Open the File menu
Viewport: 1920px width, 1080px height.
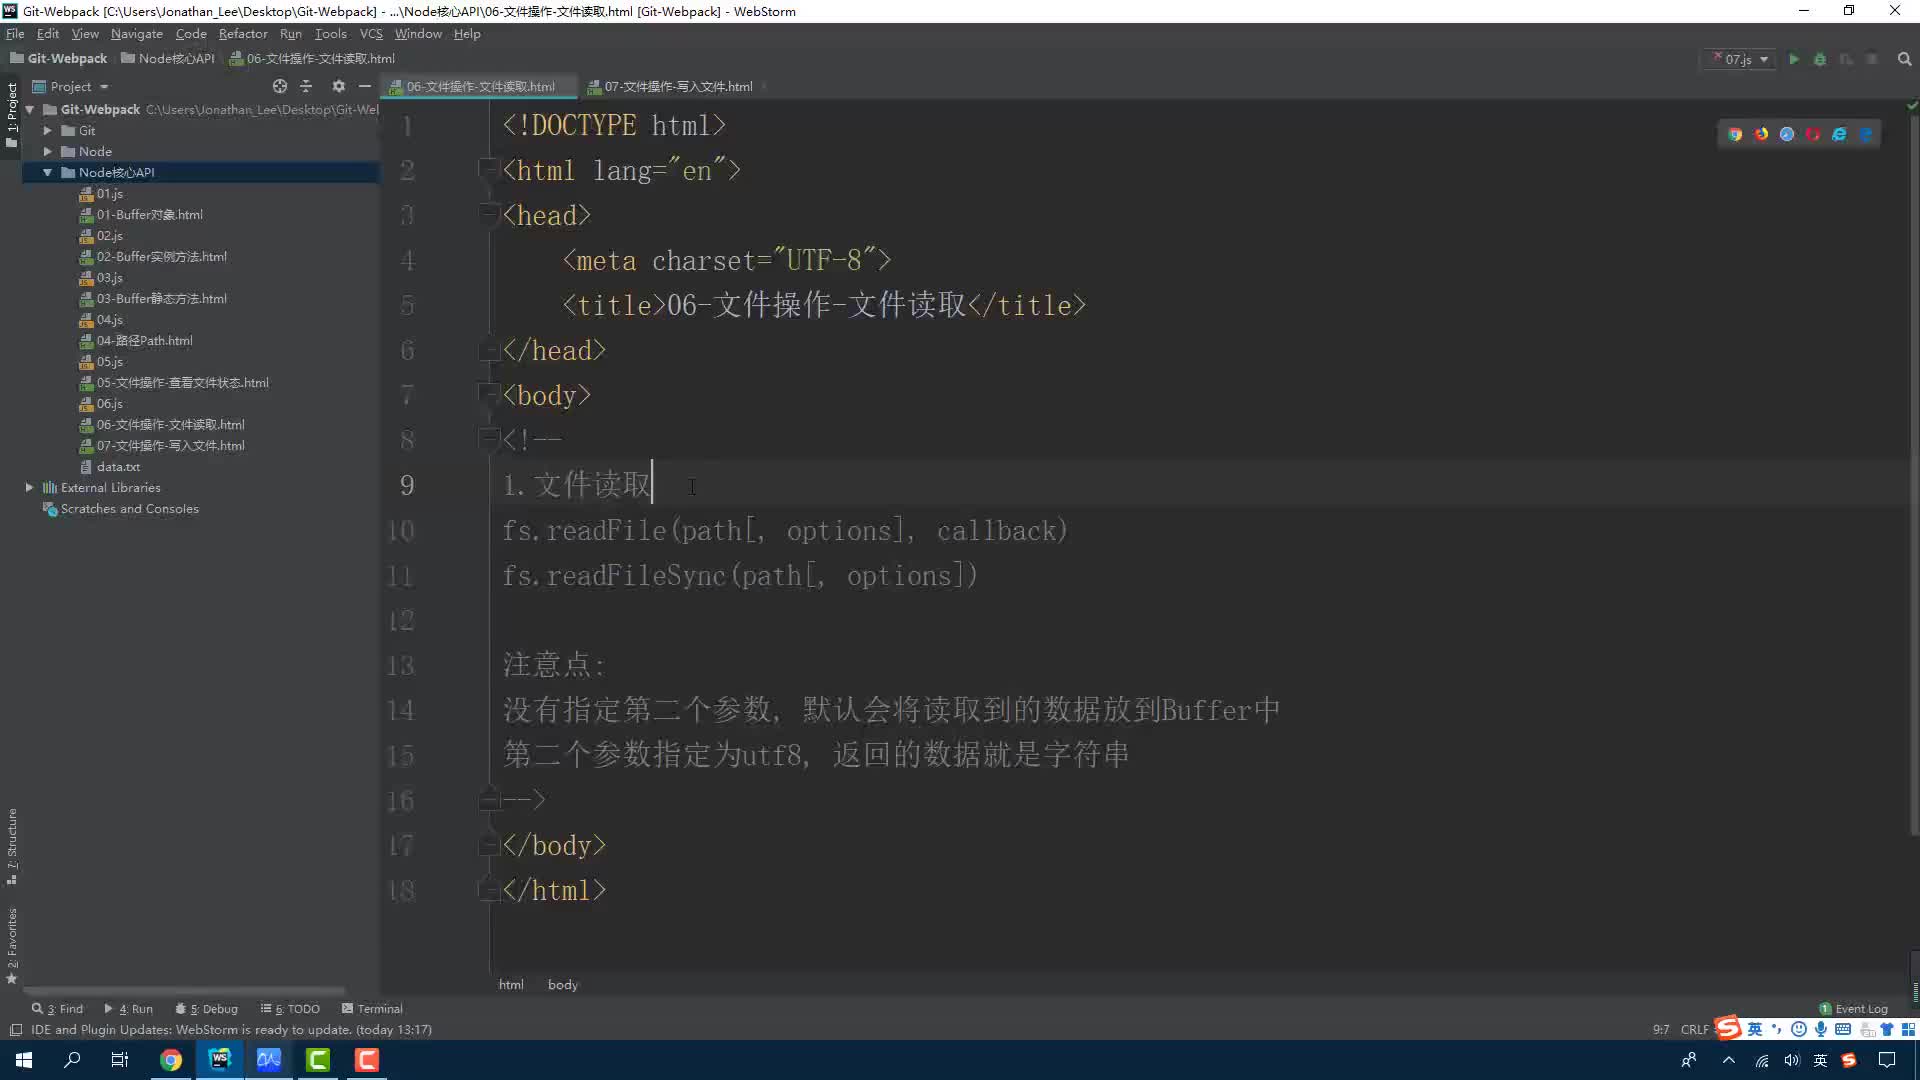[x=15, y=34]
